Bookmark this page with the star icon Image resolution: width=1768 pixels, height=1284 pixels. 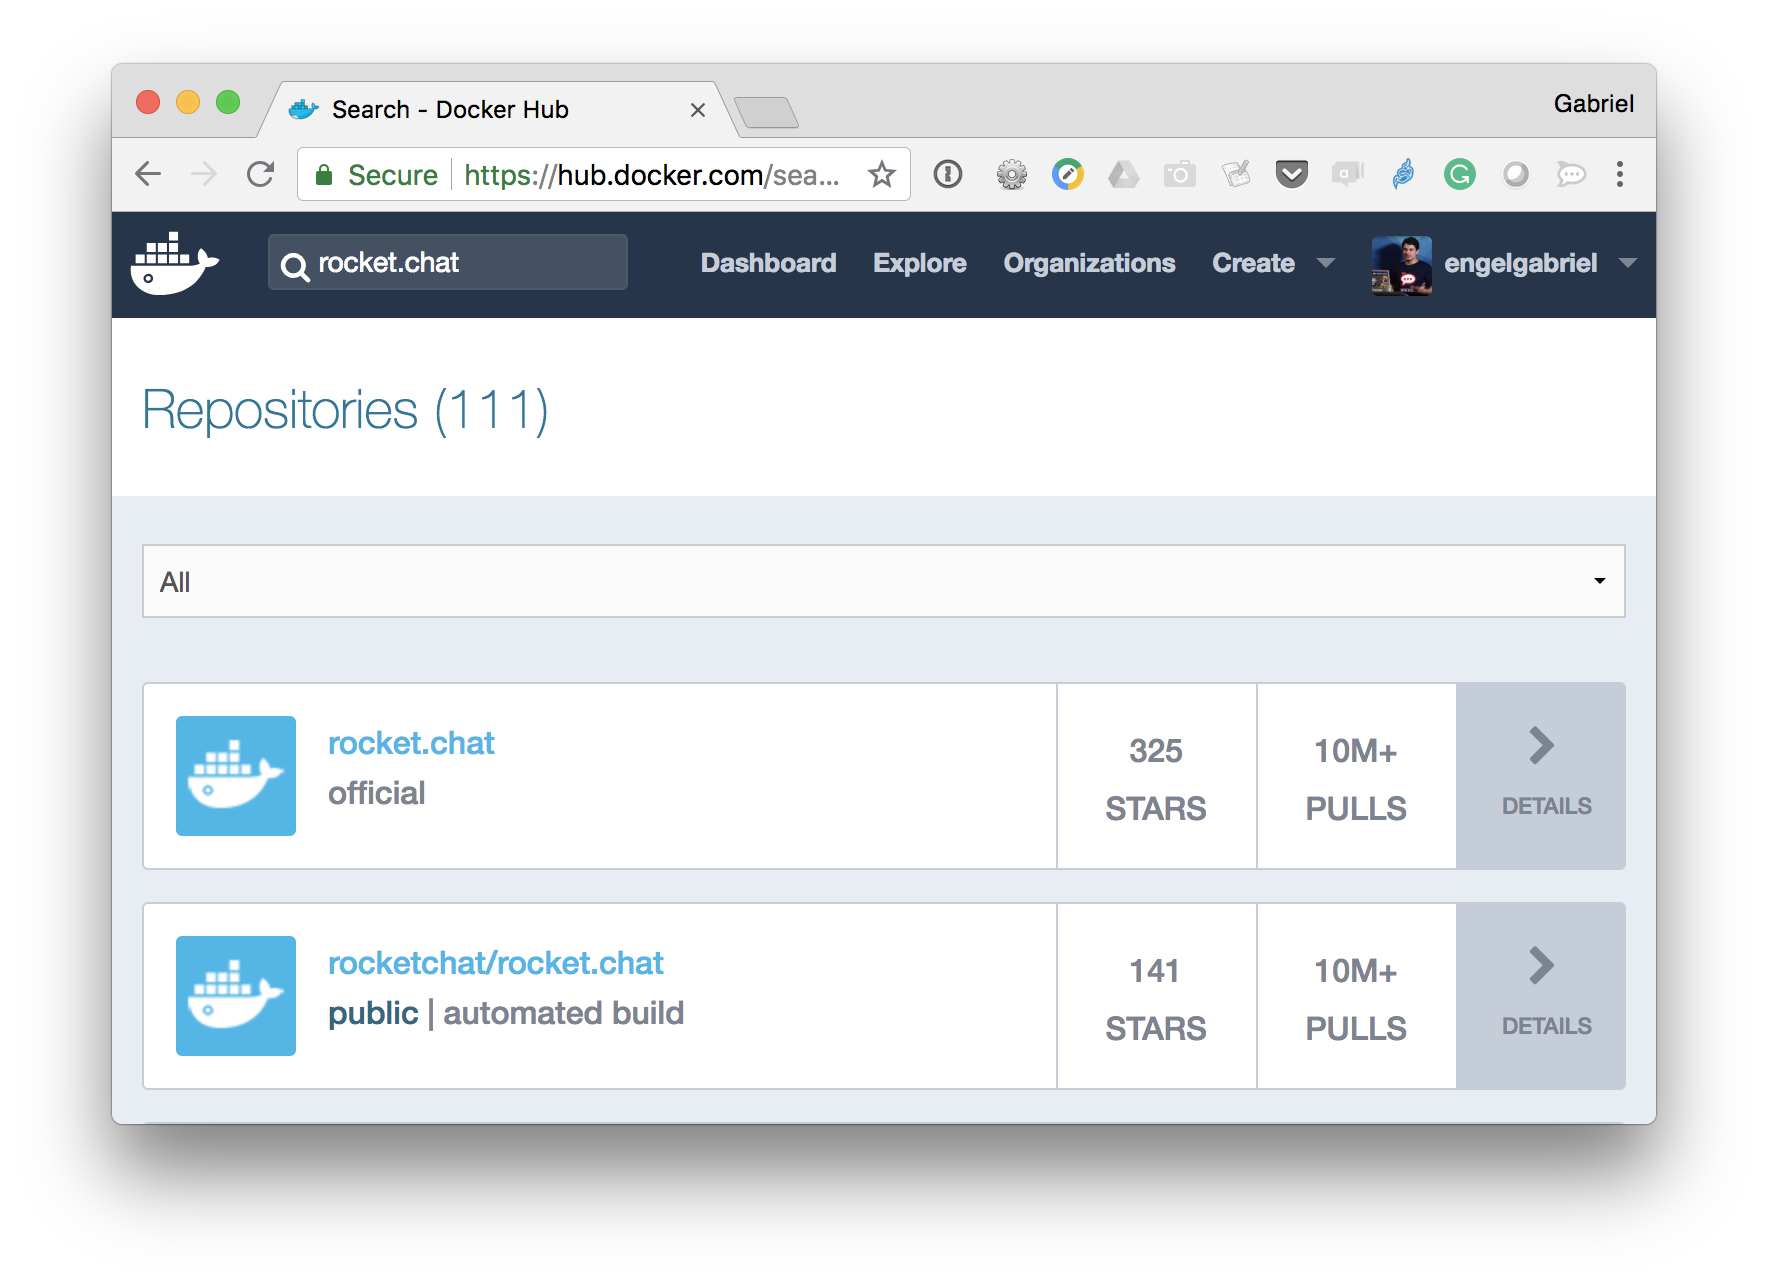(881, 174)
